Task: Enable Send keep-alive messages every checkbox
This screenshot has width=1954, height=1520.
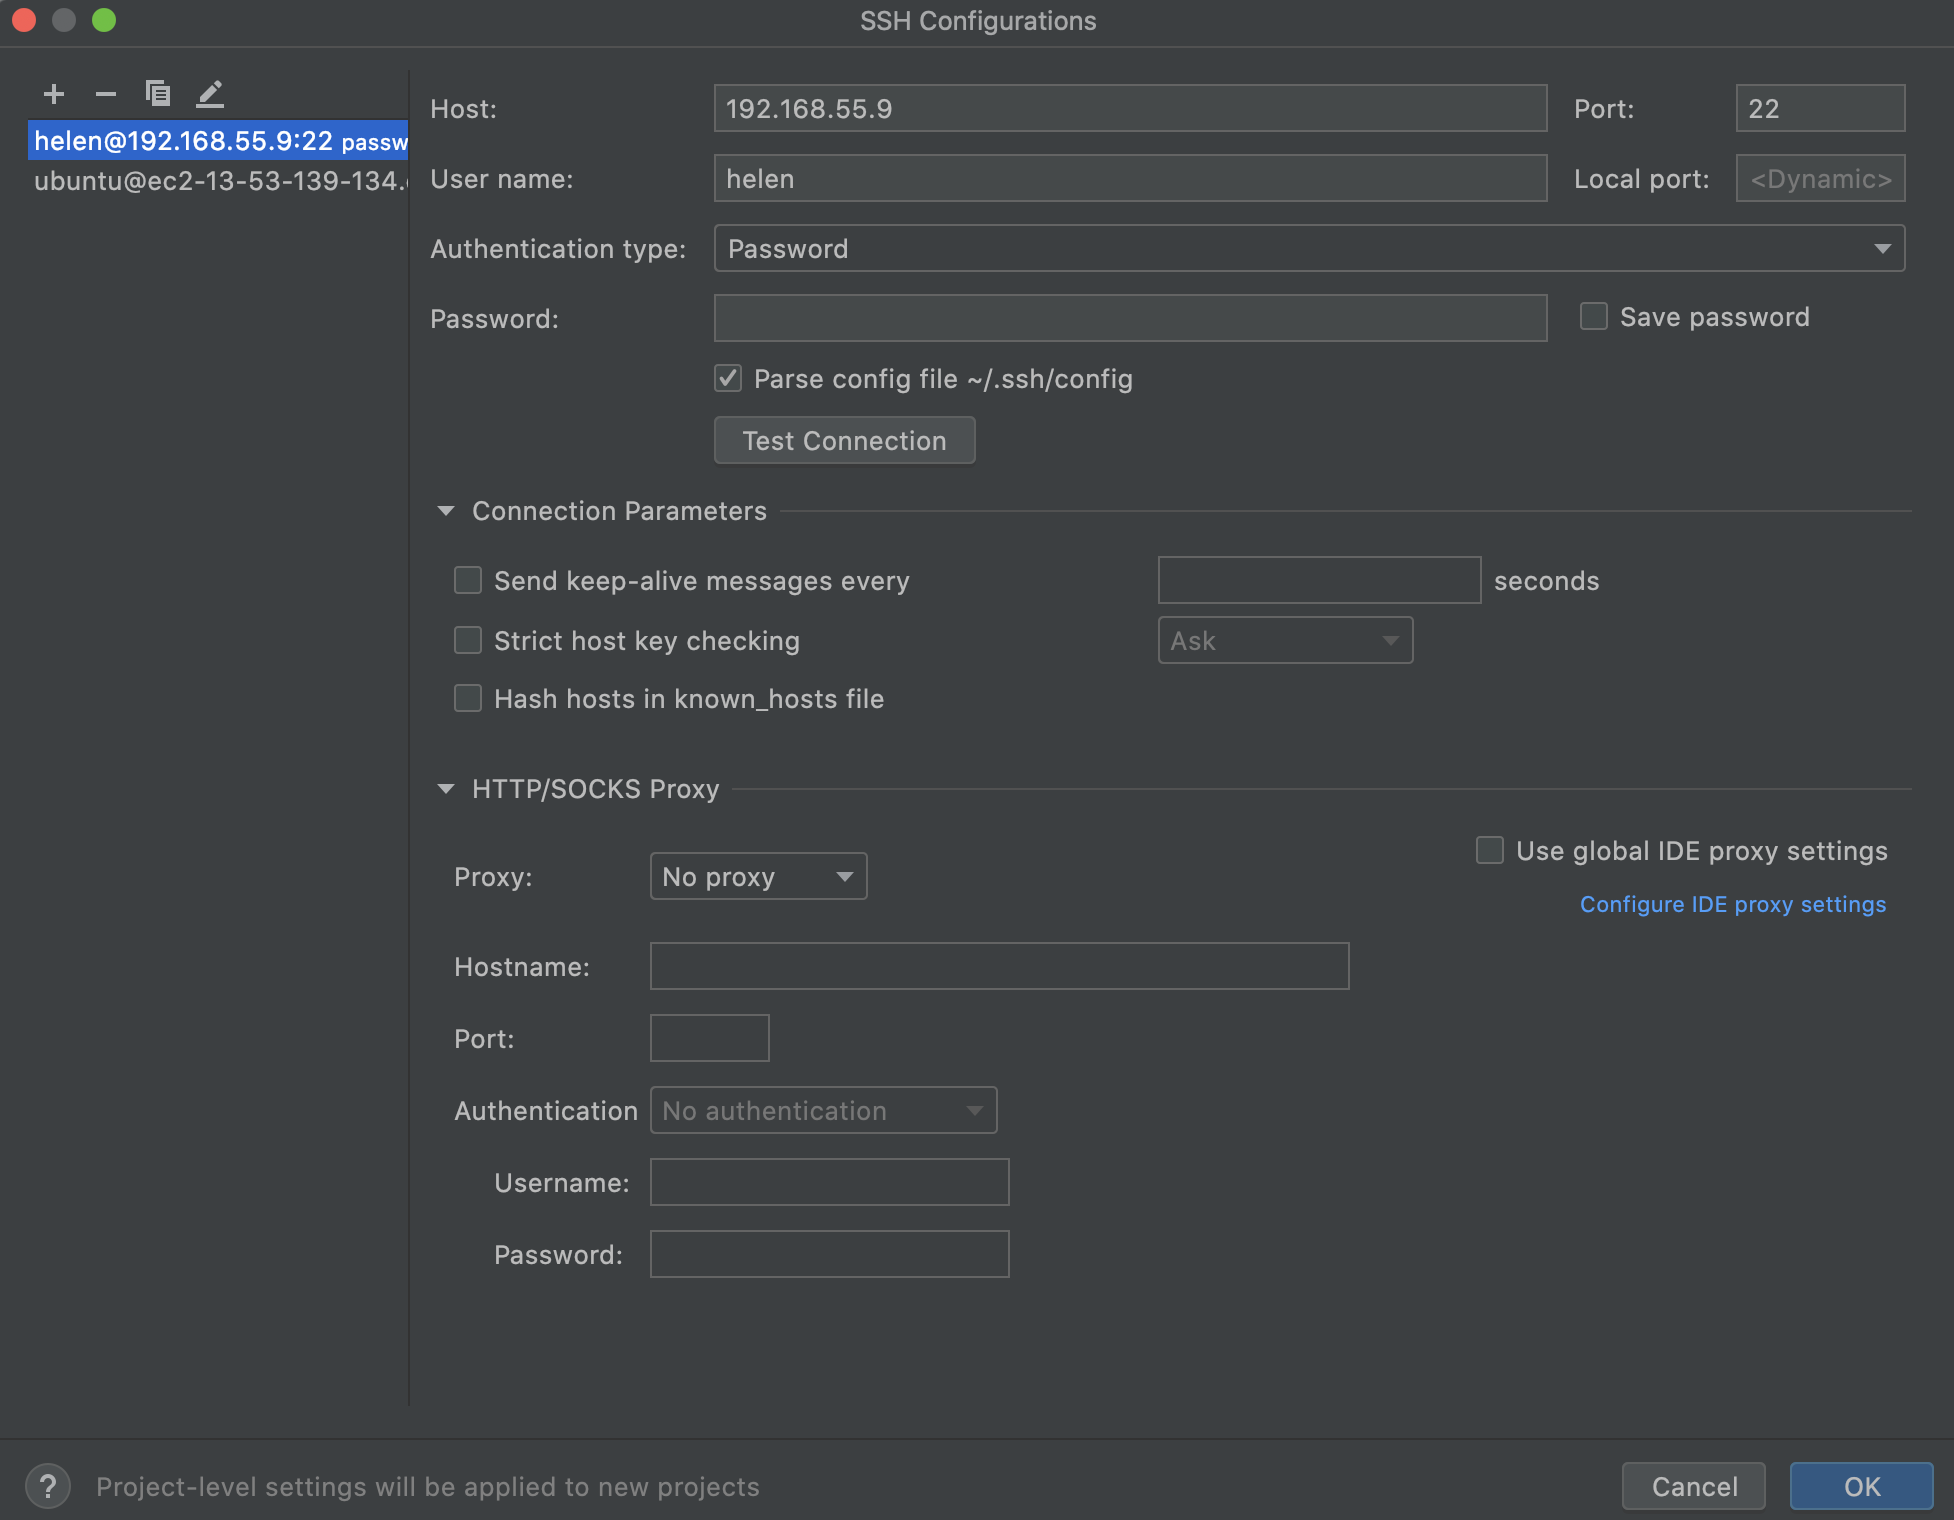Action: tap(469, 581)
